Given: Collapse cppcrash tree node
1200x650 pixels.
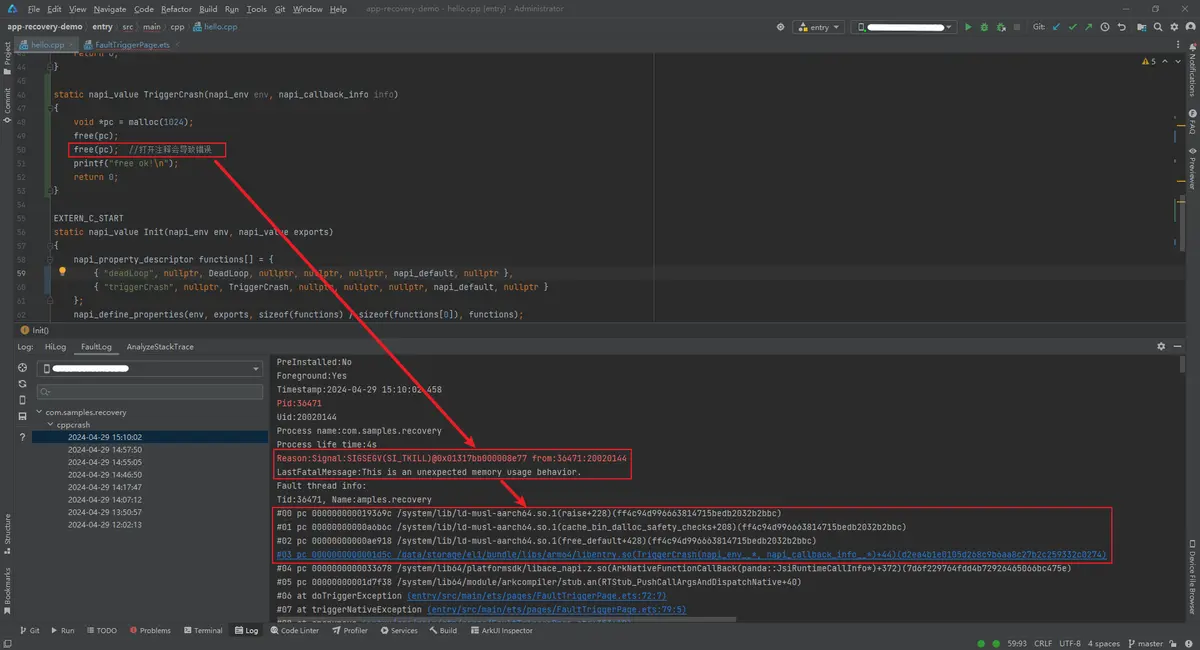Looking at the screenshot, I should (x=50, y=425).
